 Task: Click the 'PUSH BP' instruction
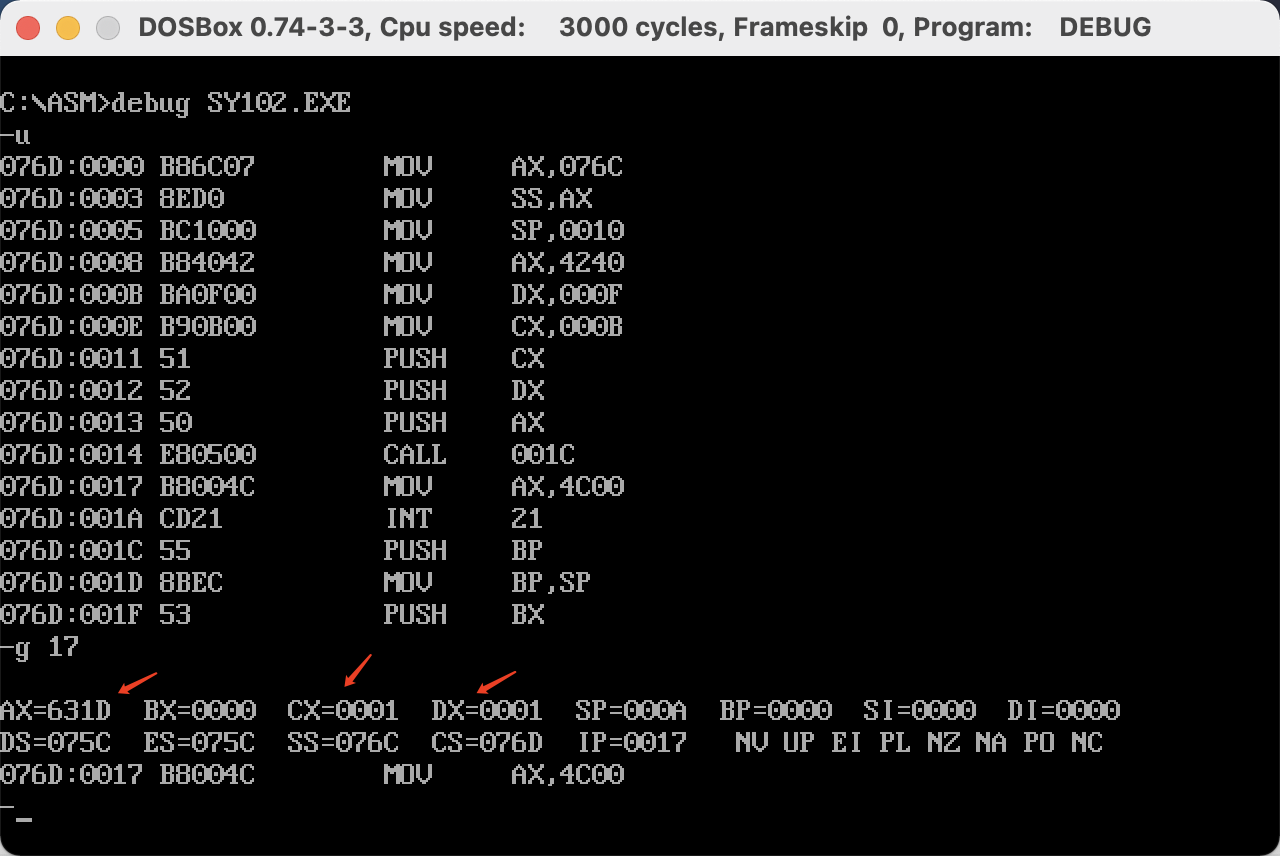click(464, 551)
